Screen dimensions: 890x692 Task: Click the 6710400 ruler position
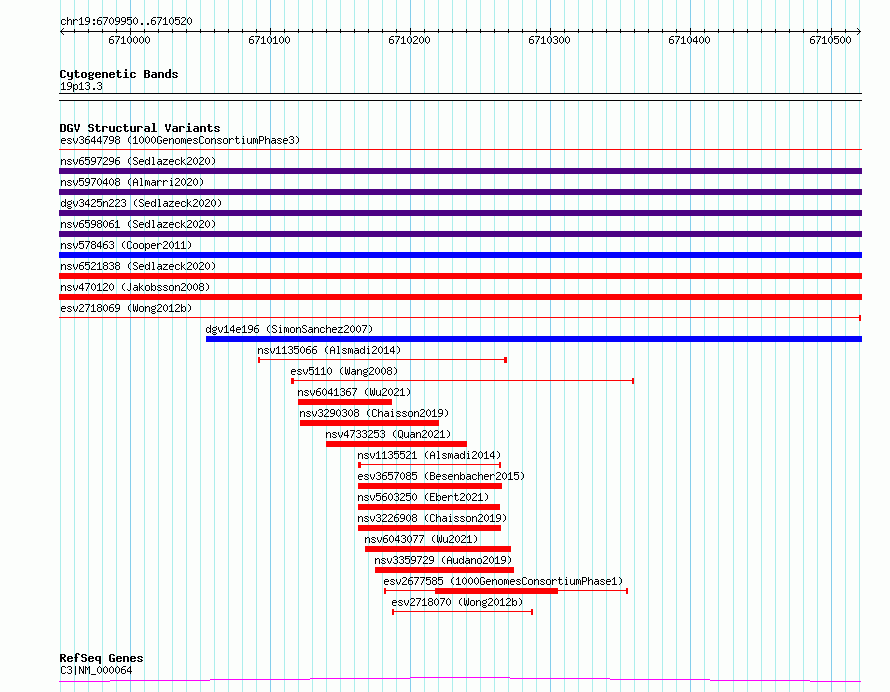(x=690, y=40)
